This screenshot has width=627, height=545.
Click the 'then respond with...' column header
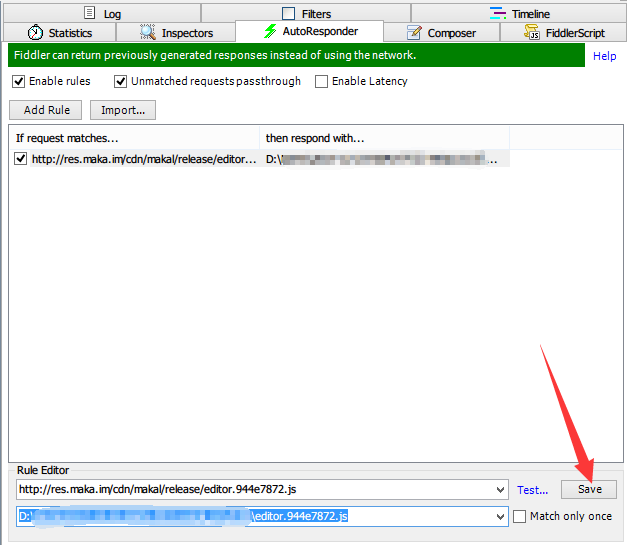(385, 138)
